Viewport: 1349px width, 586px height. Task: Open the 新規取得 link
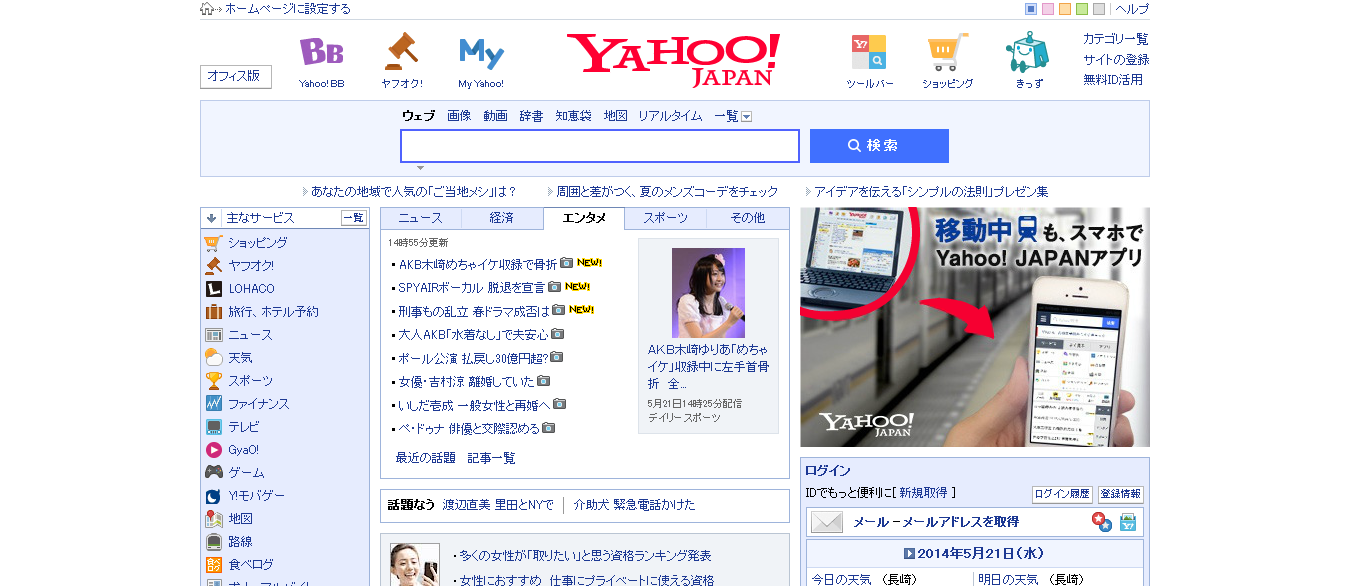pyautogui.click(x=923, y=493)
